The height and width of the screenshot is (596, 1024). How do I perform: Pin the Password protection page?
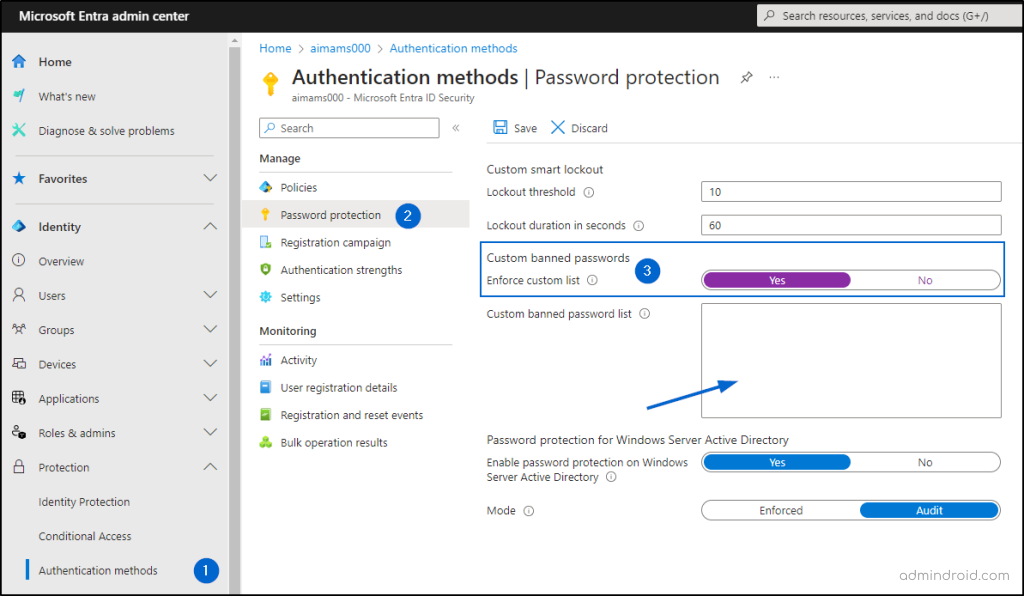pos(746,78)
